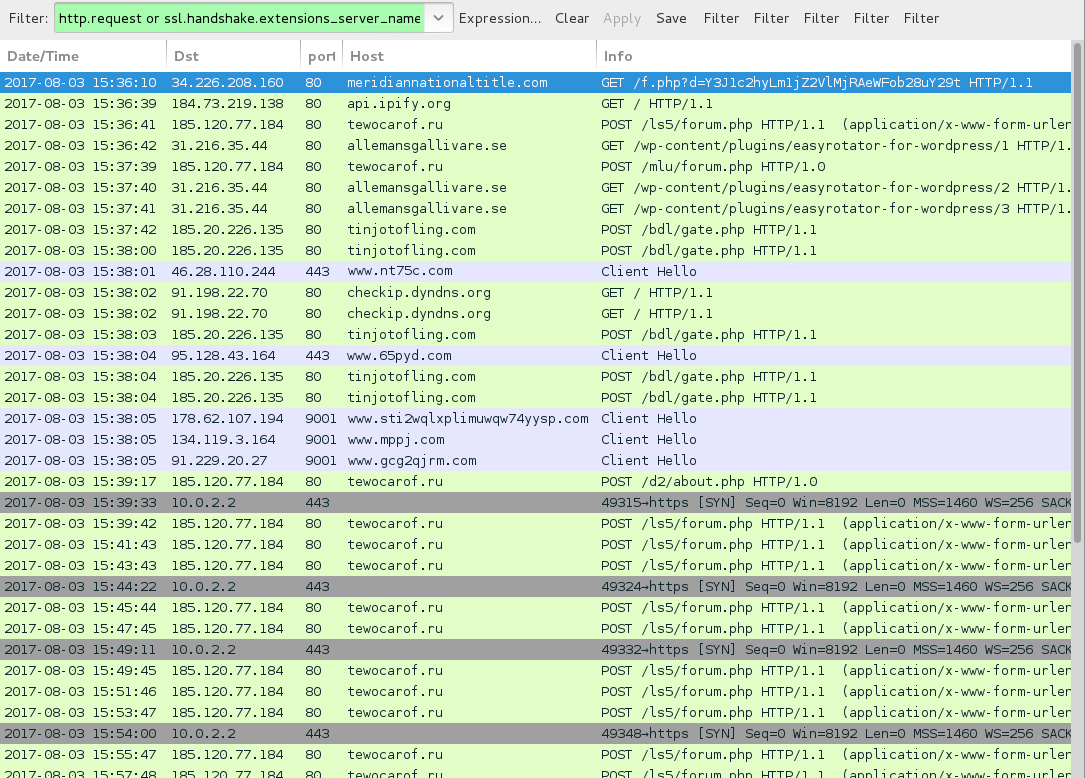Click the 15:36:41 tewocarof.ru ls5/forum.php row
The height and width of the screenshot is (778, 1085).
pyautogui.click(x=536, y=125)
